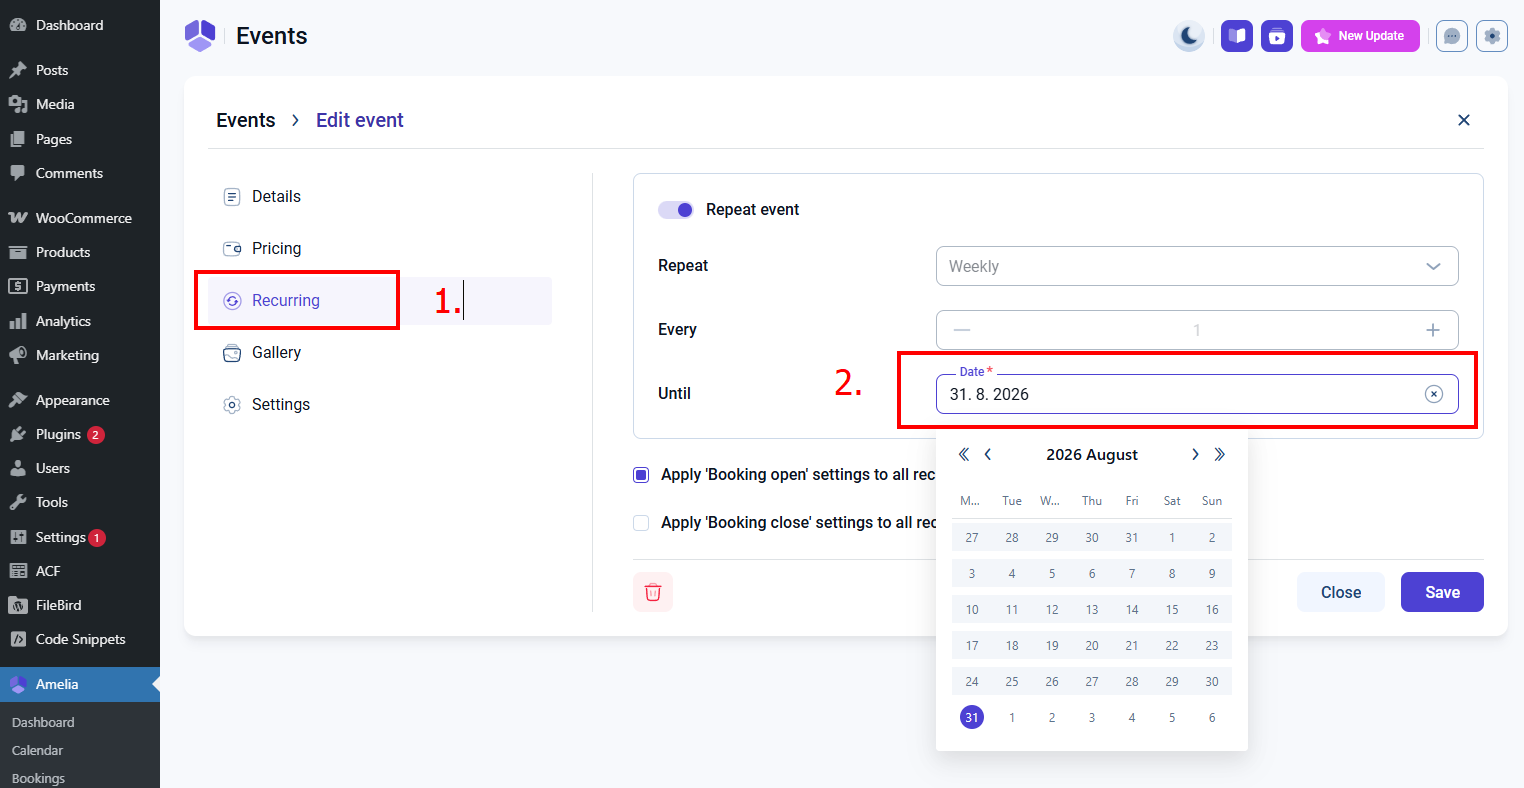Open the video tutorials icon

click(1277, 36)
